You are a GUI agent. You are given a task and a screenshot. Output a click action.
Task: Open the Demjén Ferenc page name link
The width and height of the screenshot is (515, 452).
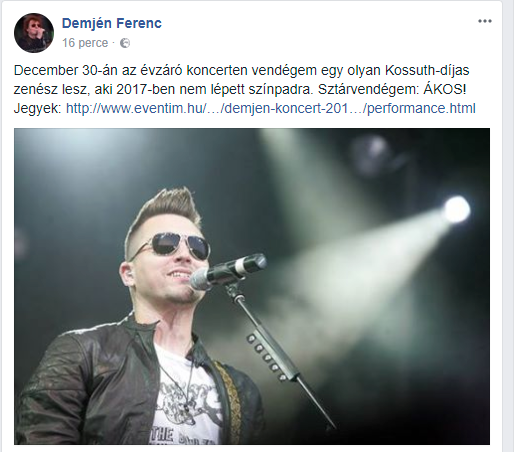pyautogui.click(x=112, y=23)
